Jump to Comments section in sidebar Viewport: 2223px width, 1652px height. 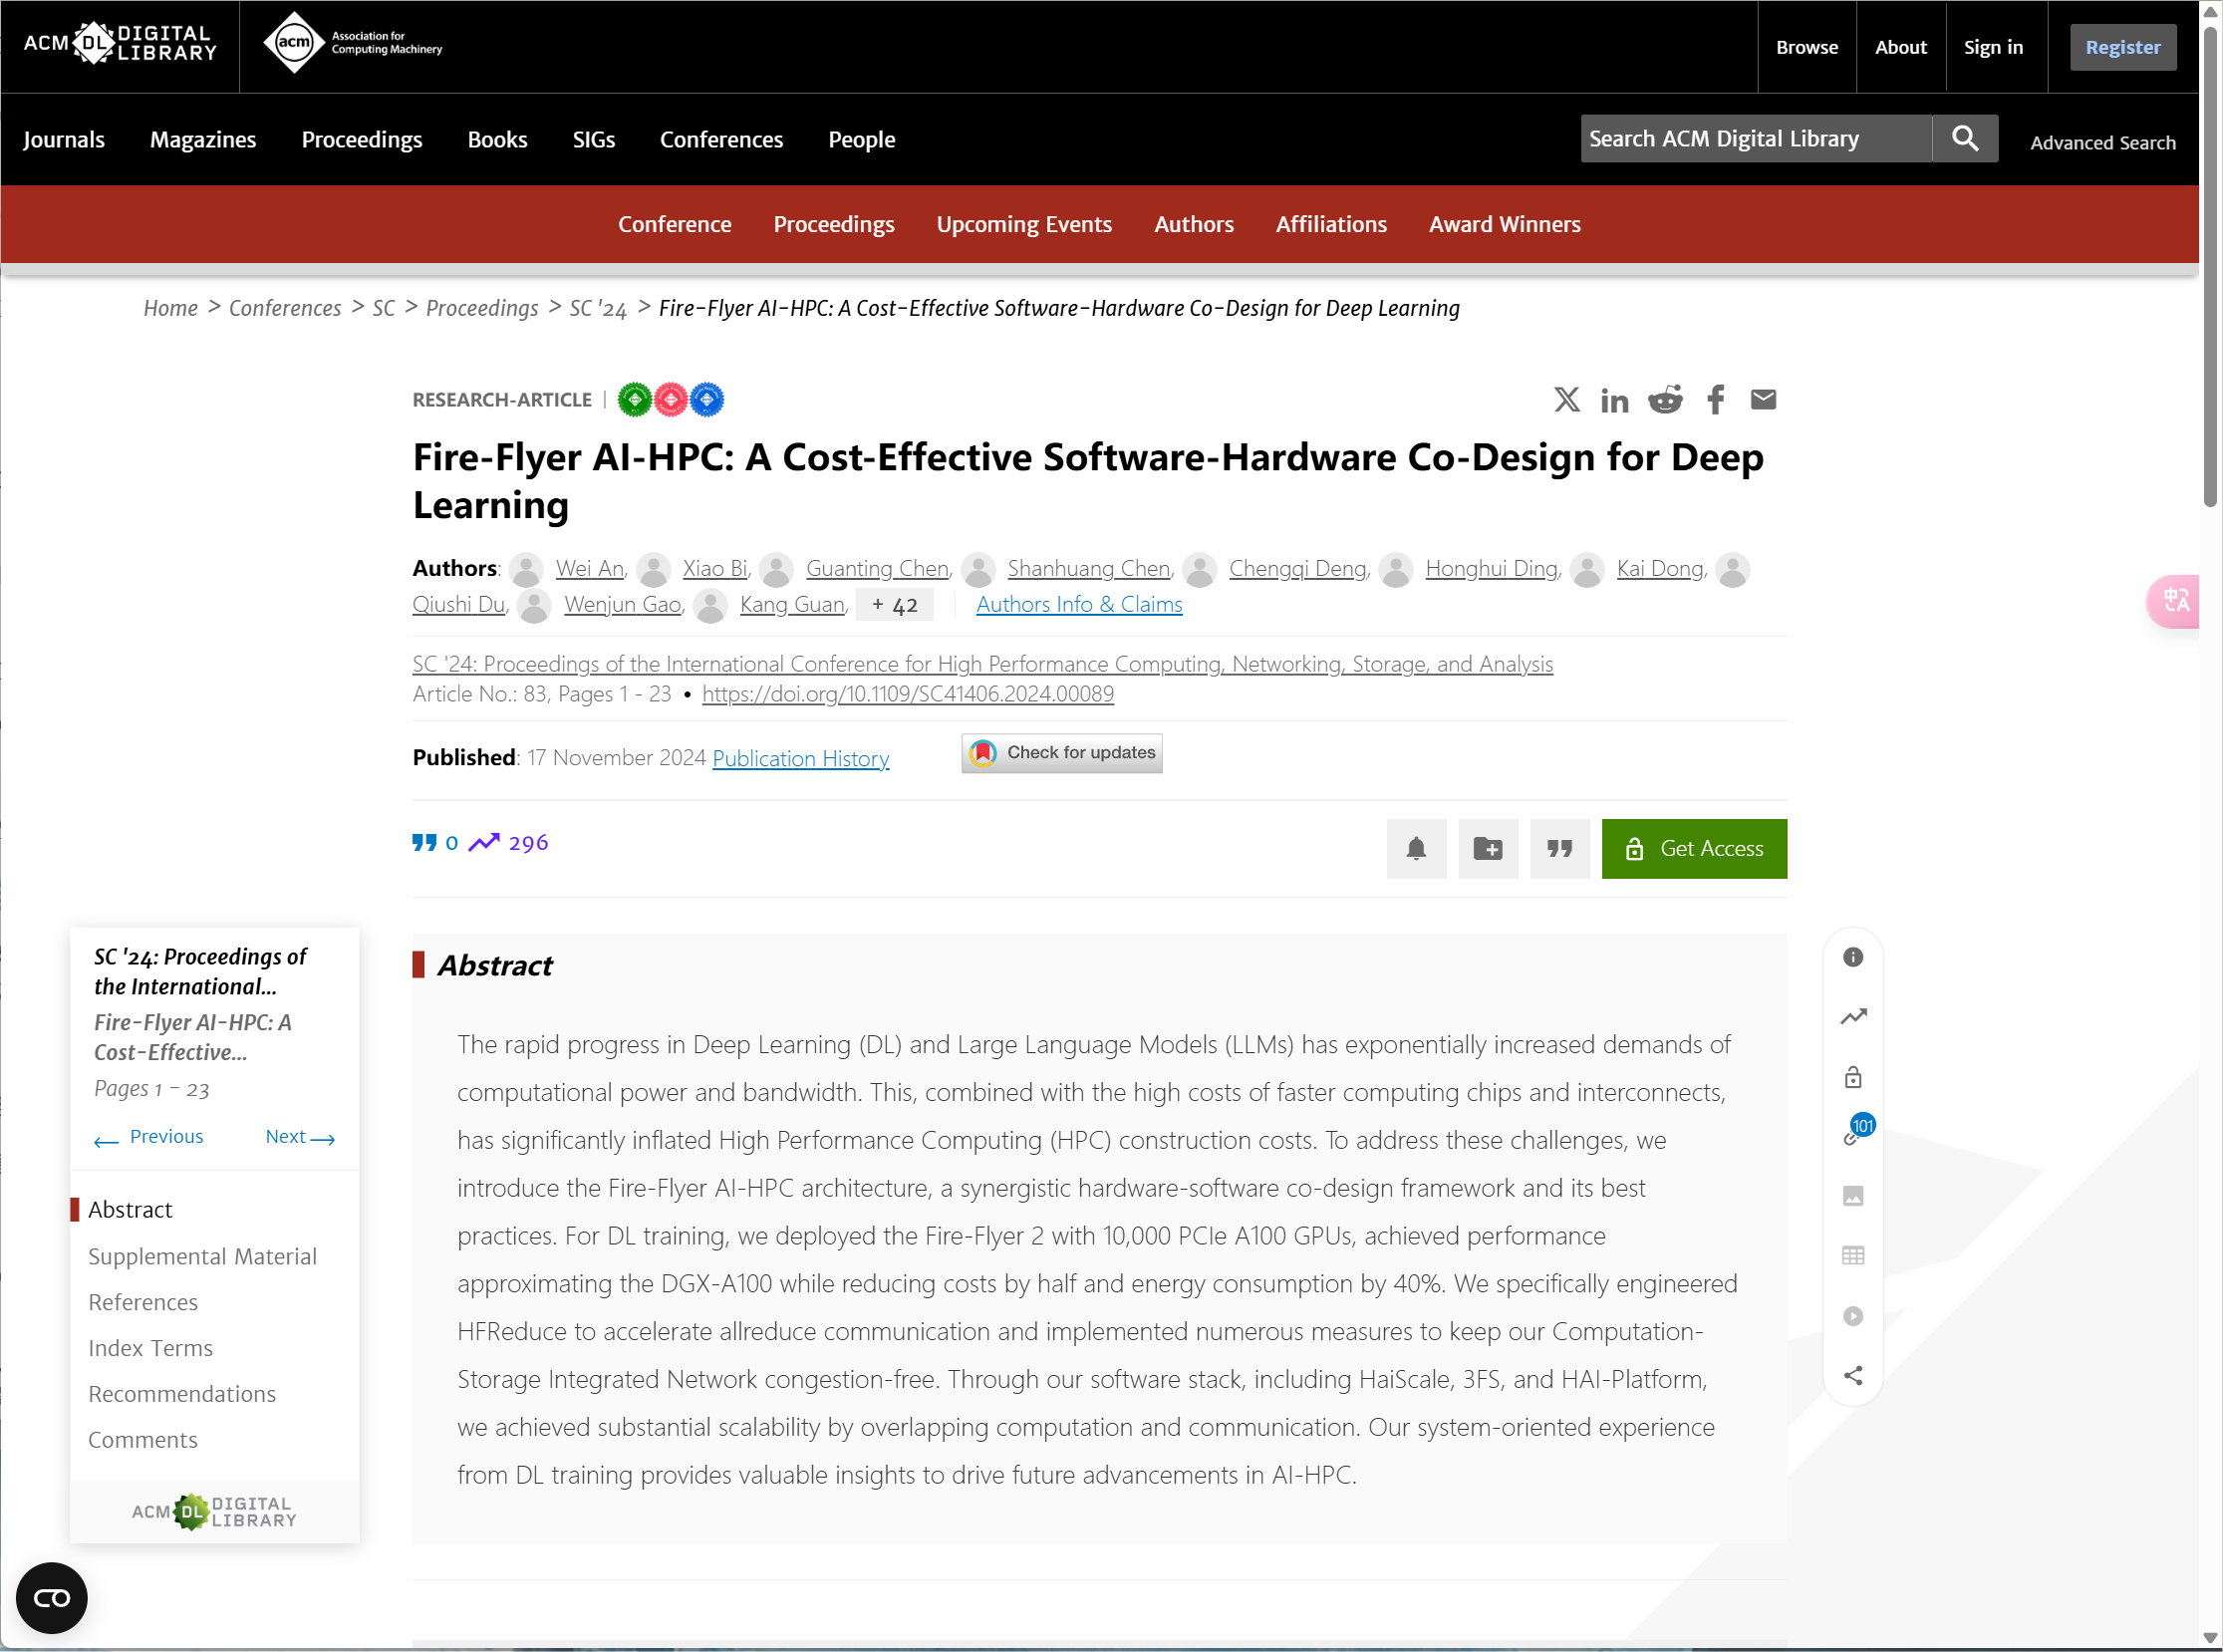click(143, 1440)
